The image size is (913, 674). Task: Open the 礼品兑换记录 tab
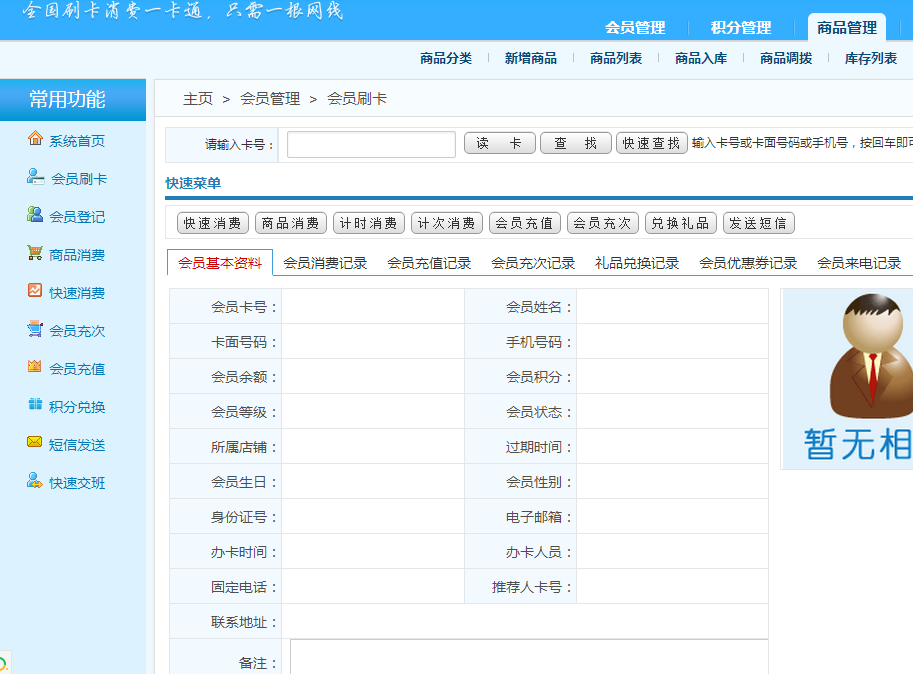pyautogui.click(x=637, y=263)
